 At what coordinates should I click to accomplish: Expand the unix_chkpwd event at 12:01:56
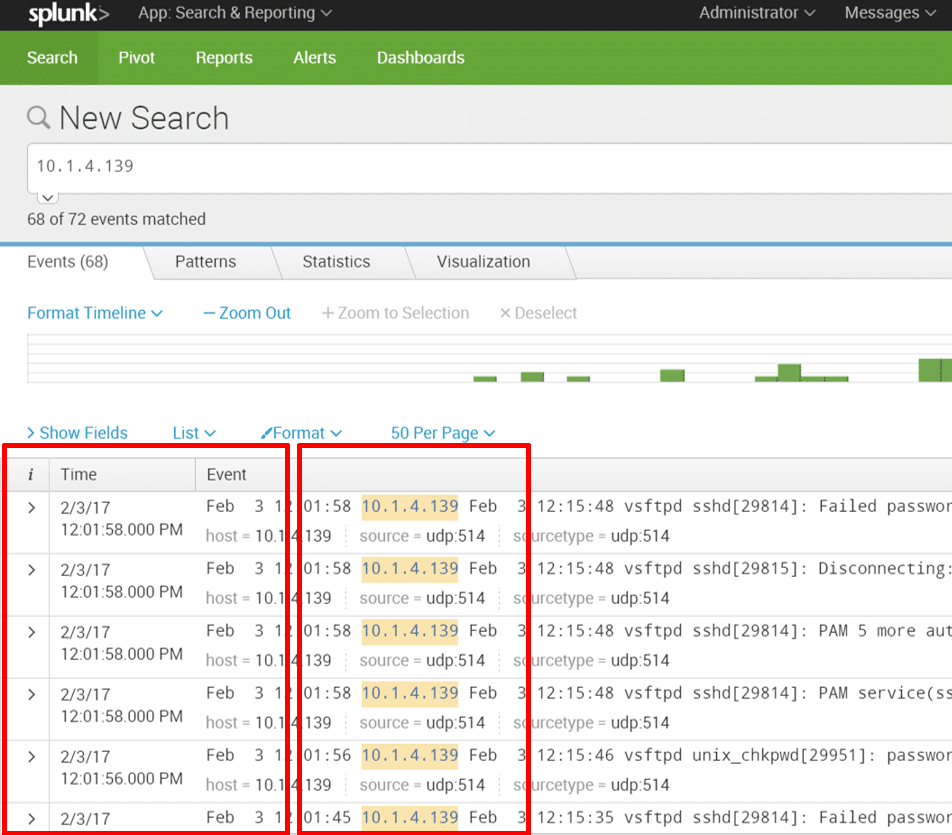pyautogui.click(x=32, y=757)
